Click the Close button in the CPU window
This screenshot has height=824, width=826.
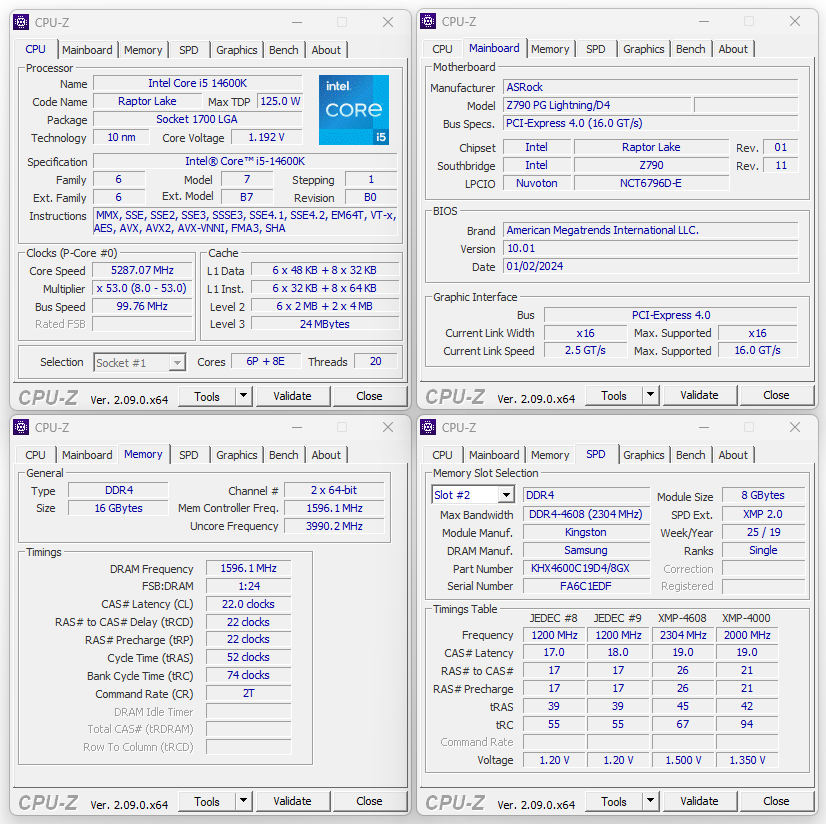coord(369,396)
